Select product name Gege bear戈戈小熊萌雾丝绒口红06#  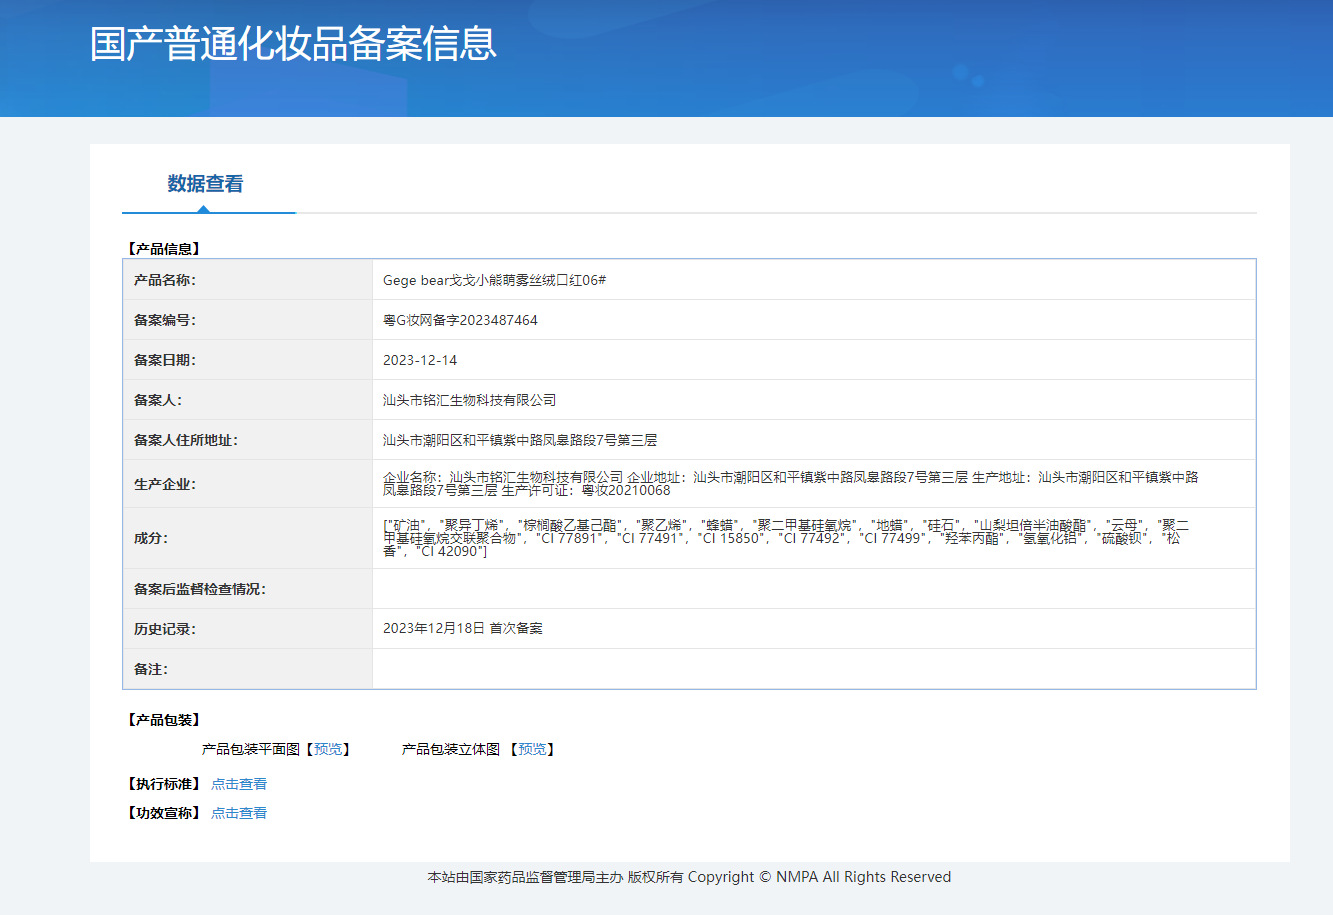coord(494,280)
